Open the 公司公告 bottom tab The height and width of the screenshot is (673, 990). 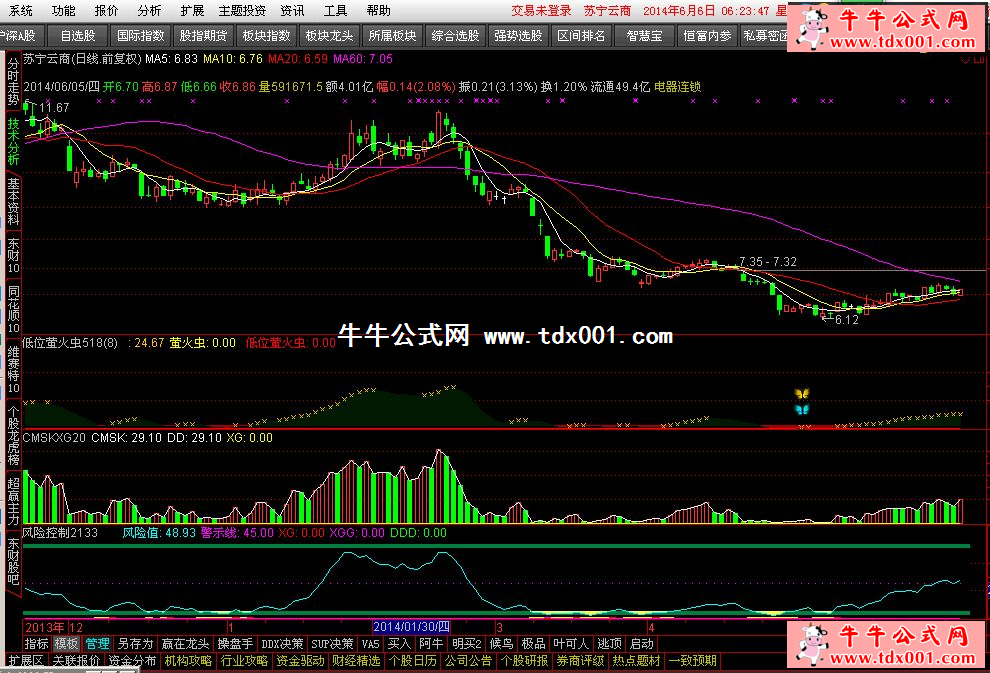(x=468, y=660)
